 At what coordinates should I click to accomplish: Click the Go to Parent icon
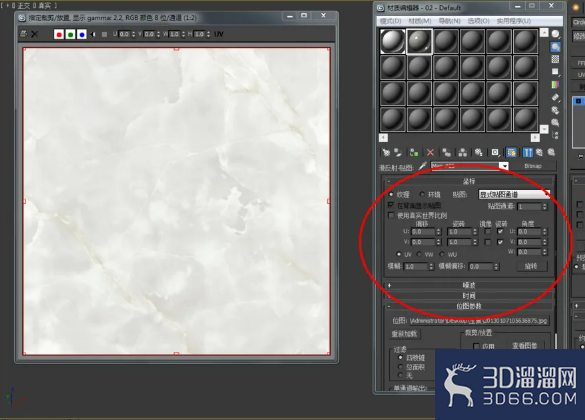[539, 152]
